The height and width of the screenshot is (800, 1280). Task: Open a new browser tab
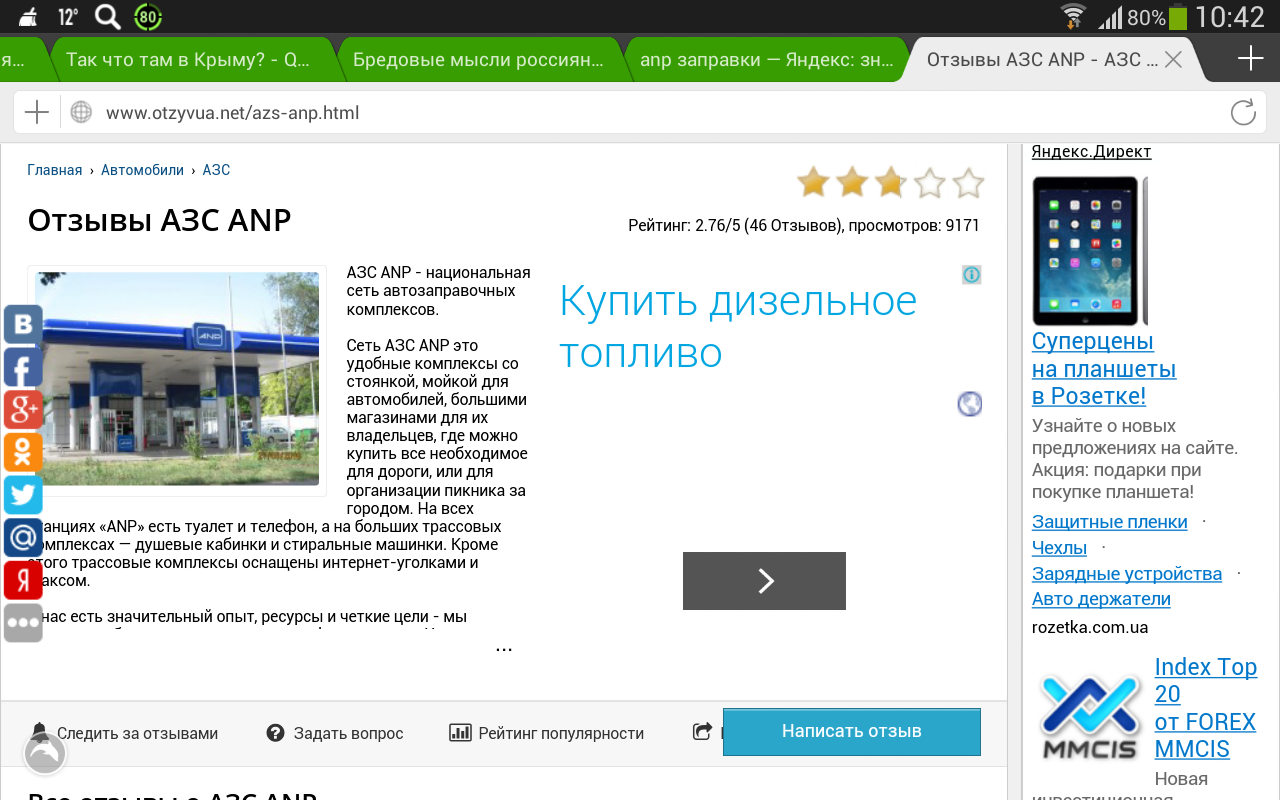coord(1250,60)
